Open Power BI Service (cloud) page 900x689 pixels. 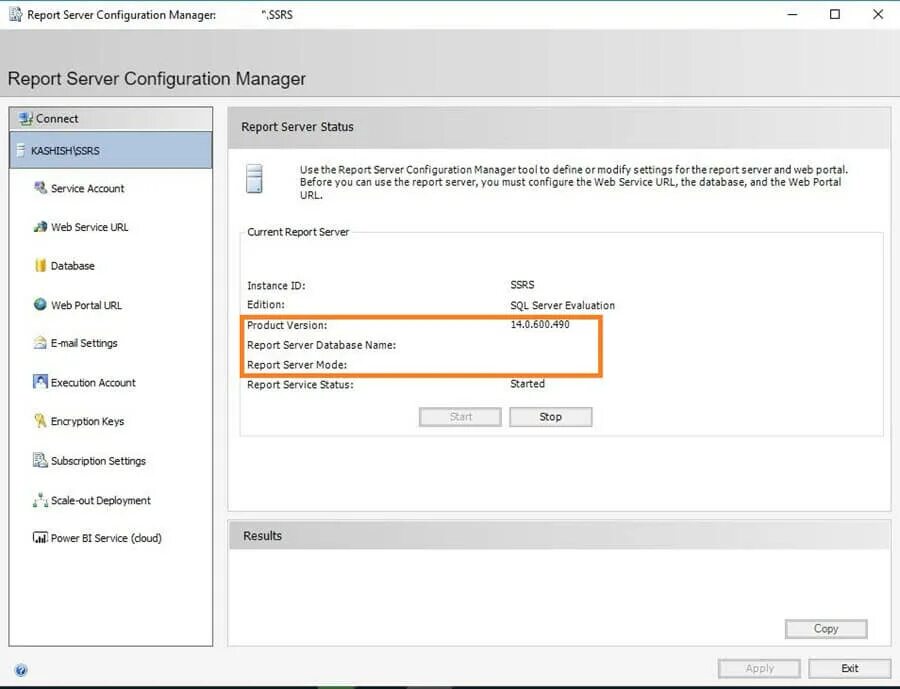pyautogui.click(x=106, y=539)
